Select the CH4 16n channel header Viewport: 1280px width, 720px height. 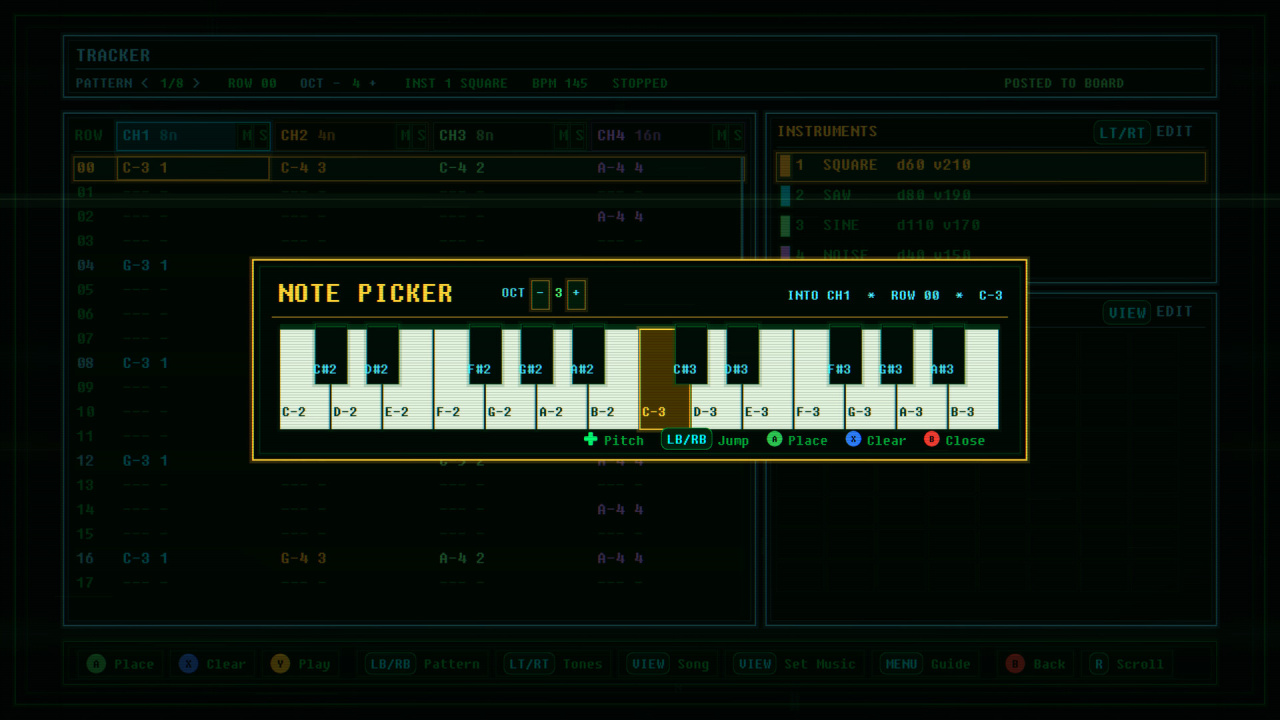coord(669,136)
